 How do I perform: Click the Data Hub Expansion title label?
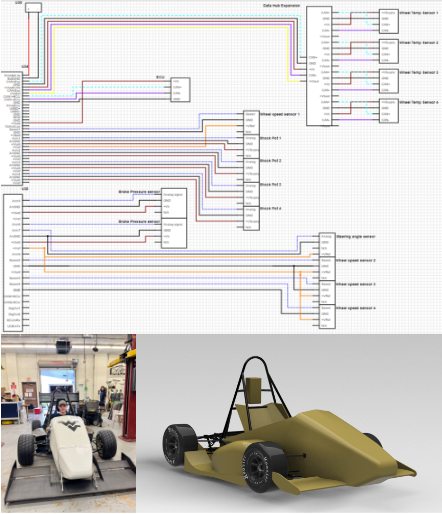(x=282, y=5)
